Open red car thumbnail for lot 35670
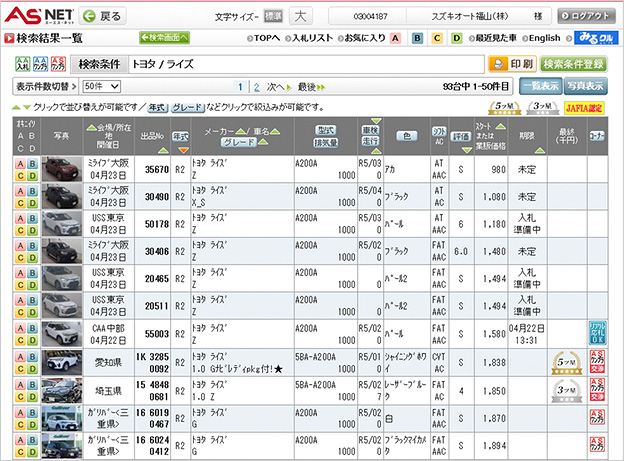 coord(62,169)
